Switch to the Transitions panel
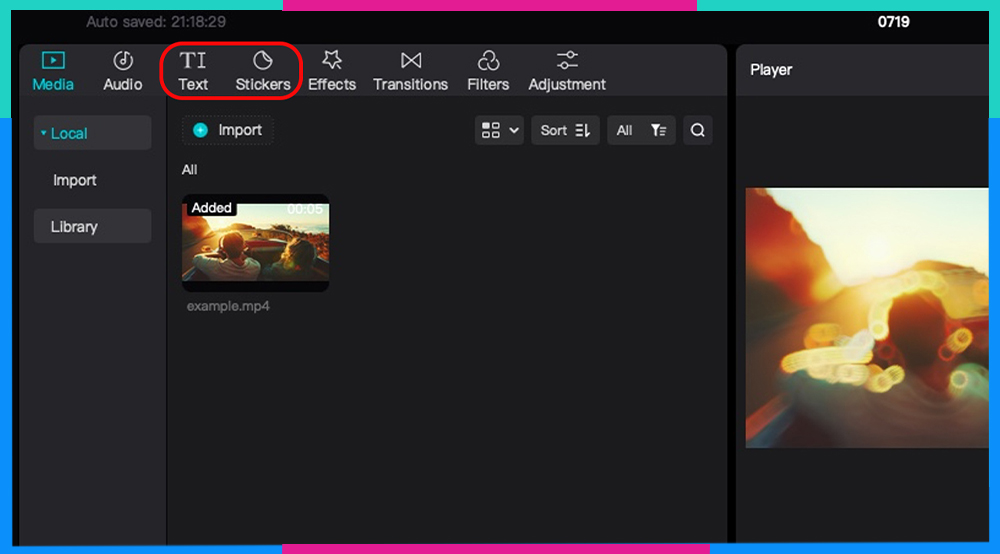The height and width of the screenshot is (554, 1000). tap(410, 71)
